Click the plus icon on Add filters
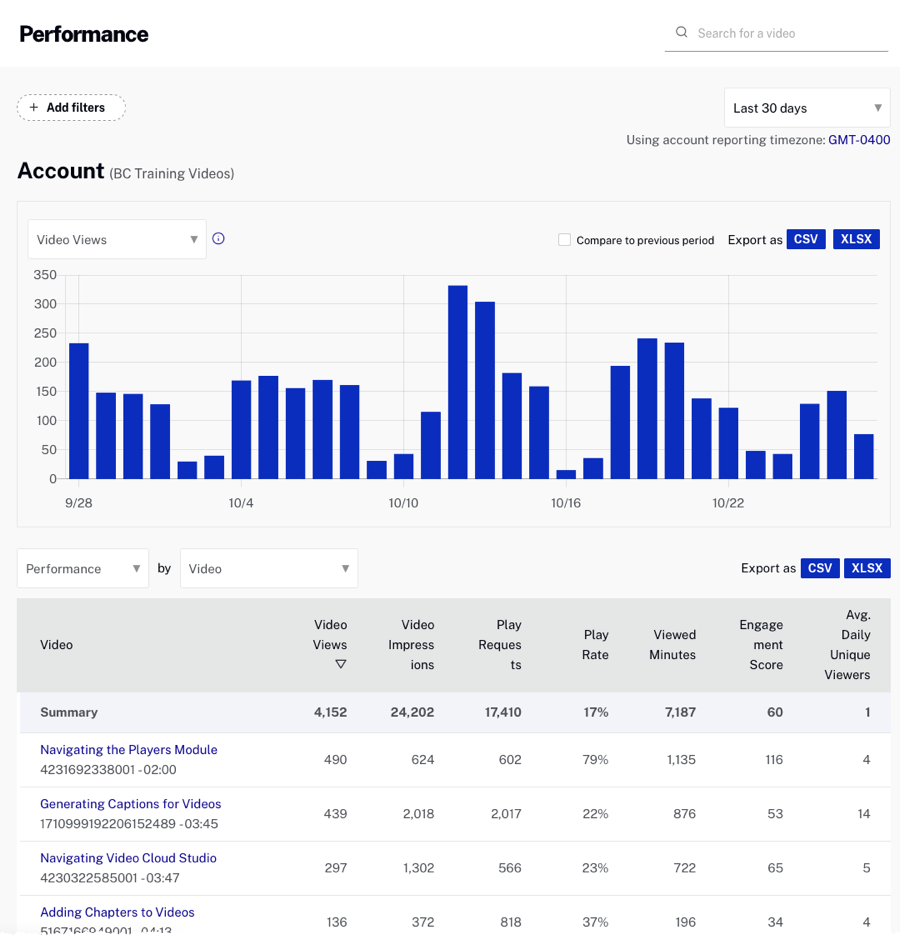 tap(33, 107)
